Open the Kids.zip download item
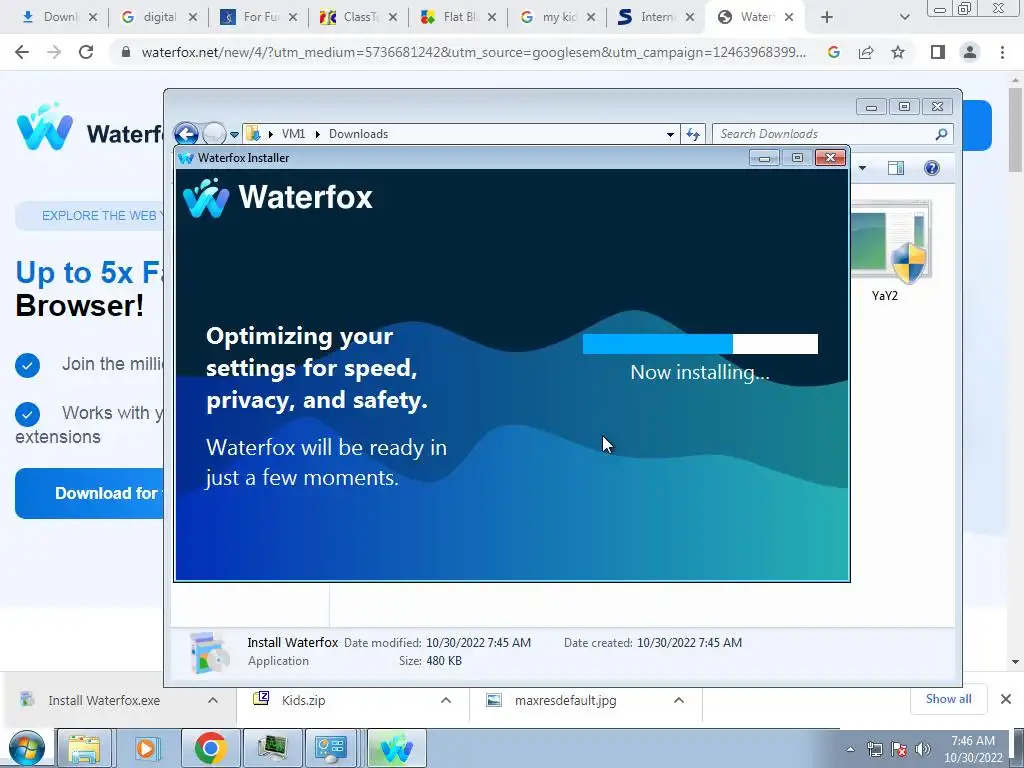Image resolution: width=1024 pixels, height=768 pixels. 303,700
